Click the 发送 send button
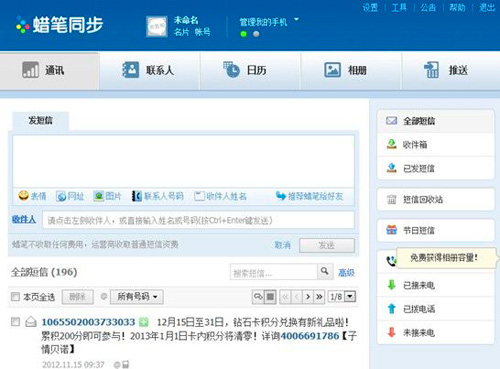500x369 pixels. tap(327, 246)
